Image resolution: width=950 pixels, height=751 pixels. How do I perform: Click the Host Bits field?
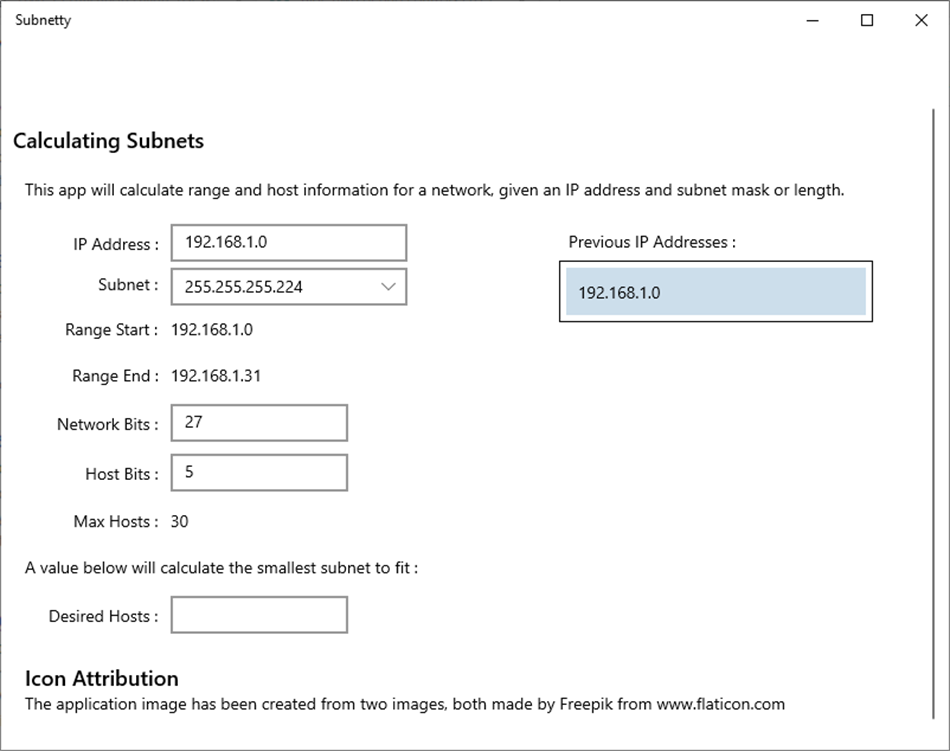259,472
